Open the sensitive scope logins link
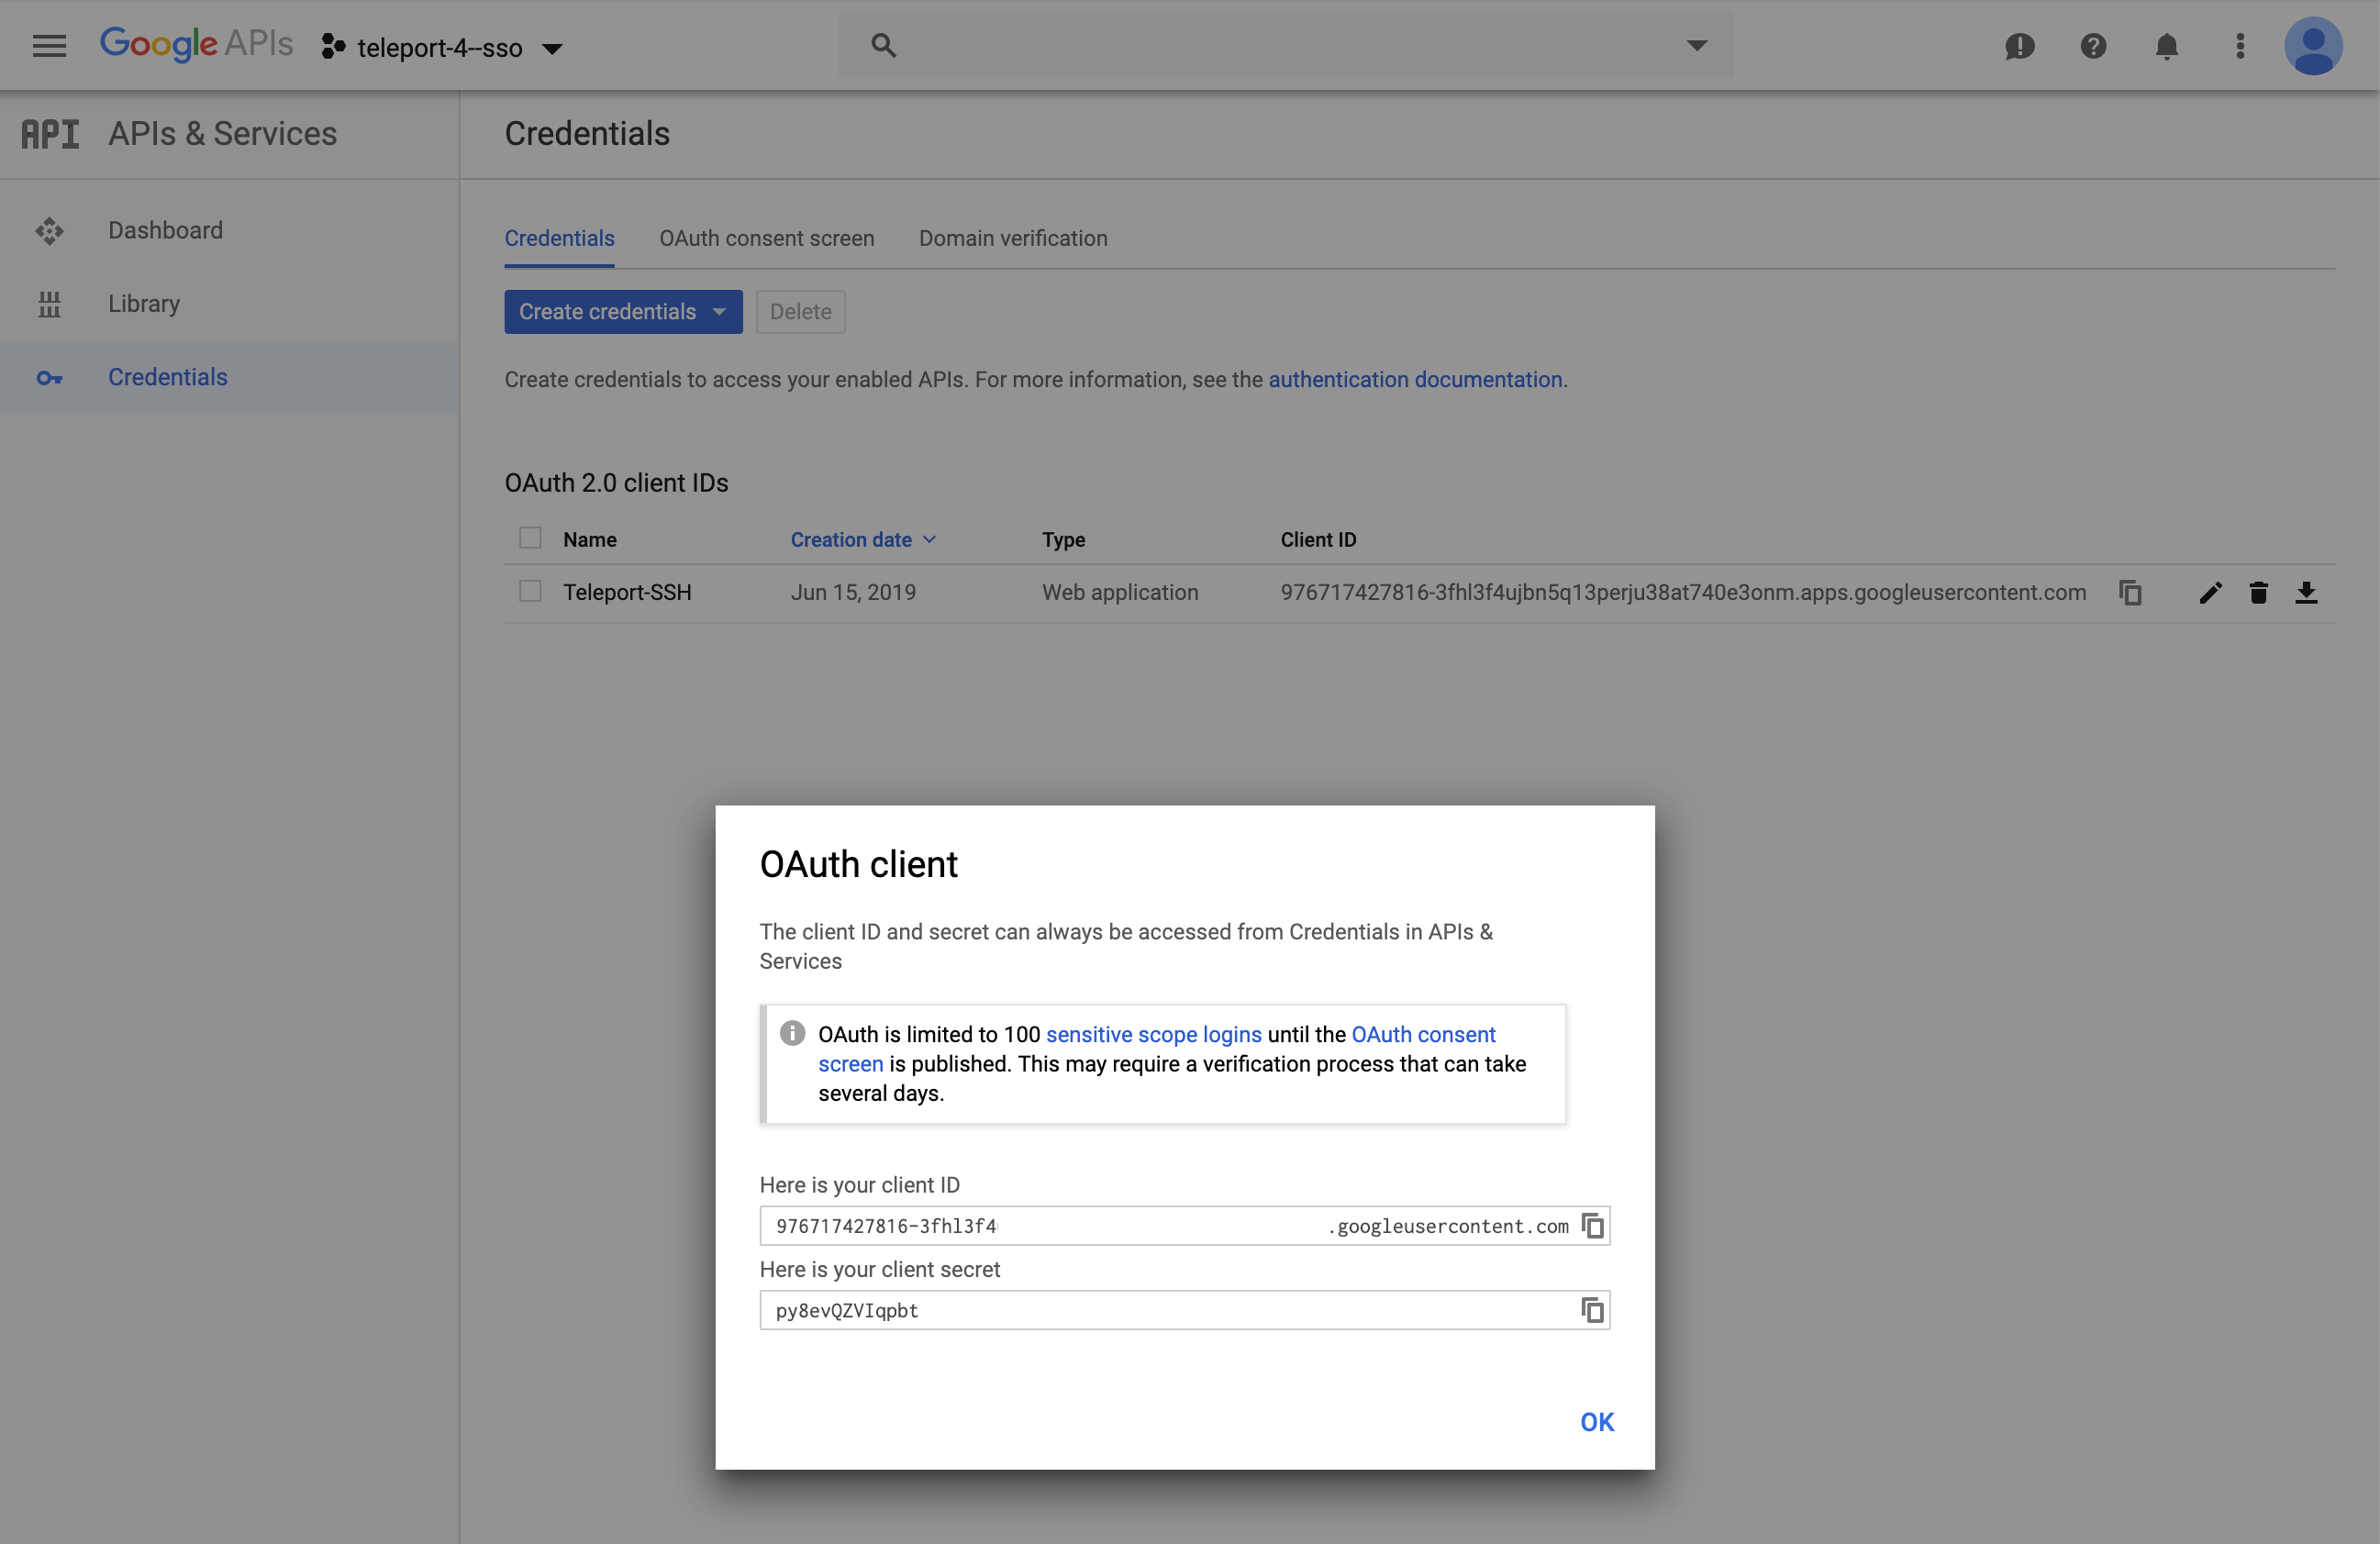Viewport: 2380px width, 1544px height. 1154,1034
